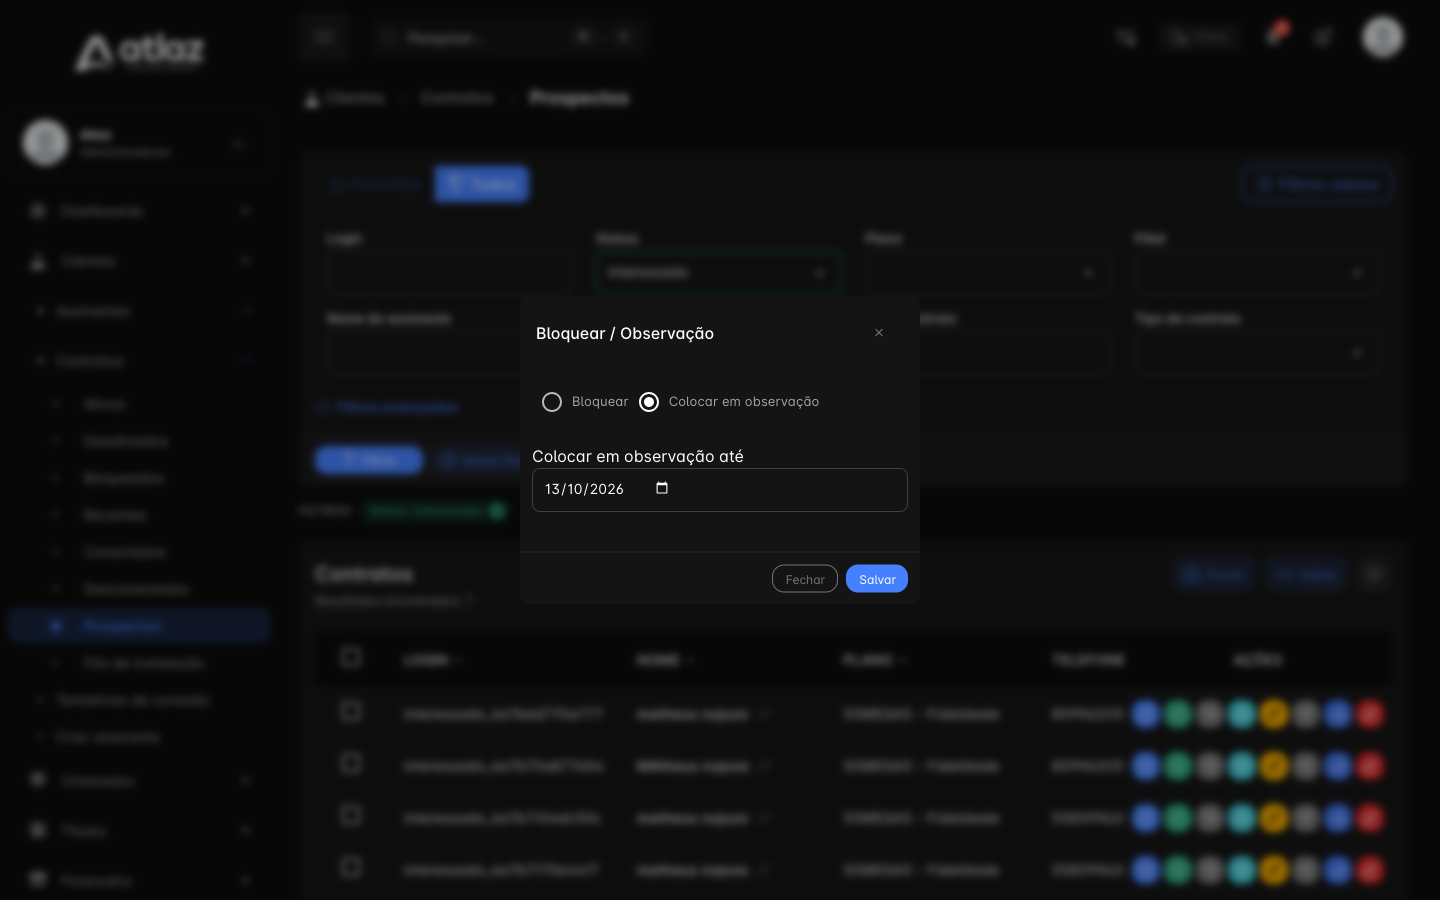
Task: Select the year value 2026 in date
Action: click(x=607, y=489)
